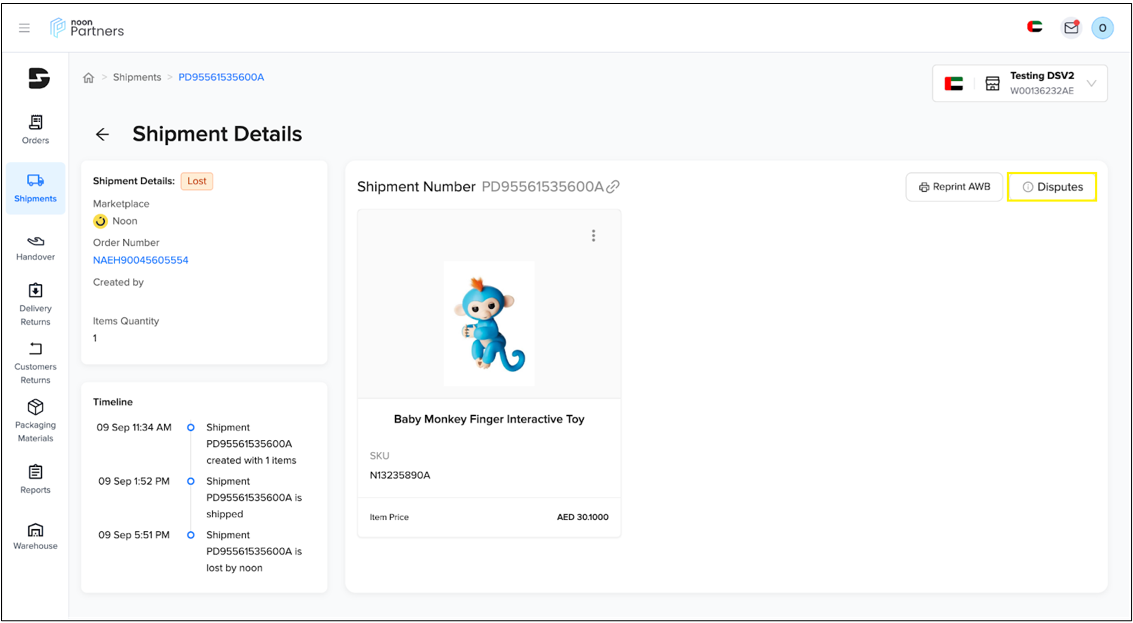Open Reports section

tap(35, 479)
